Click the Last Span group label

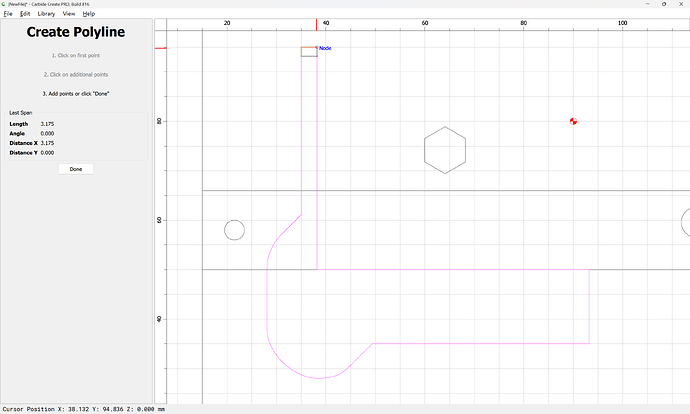[21, 113]
